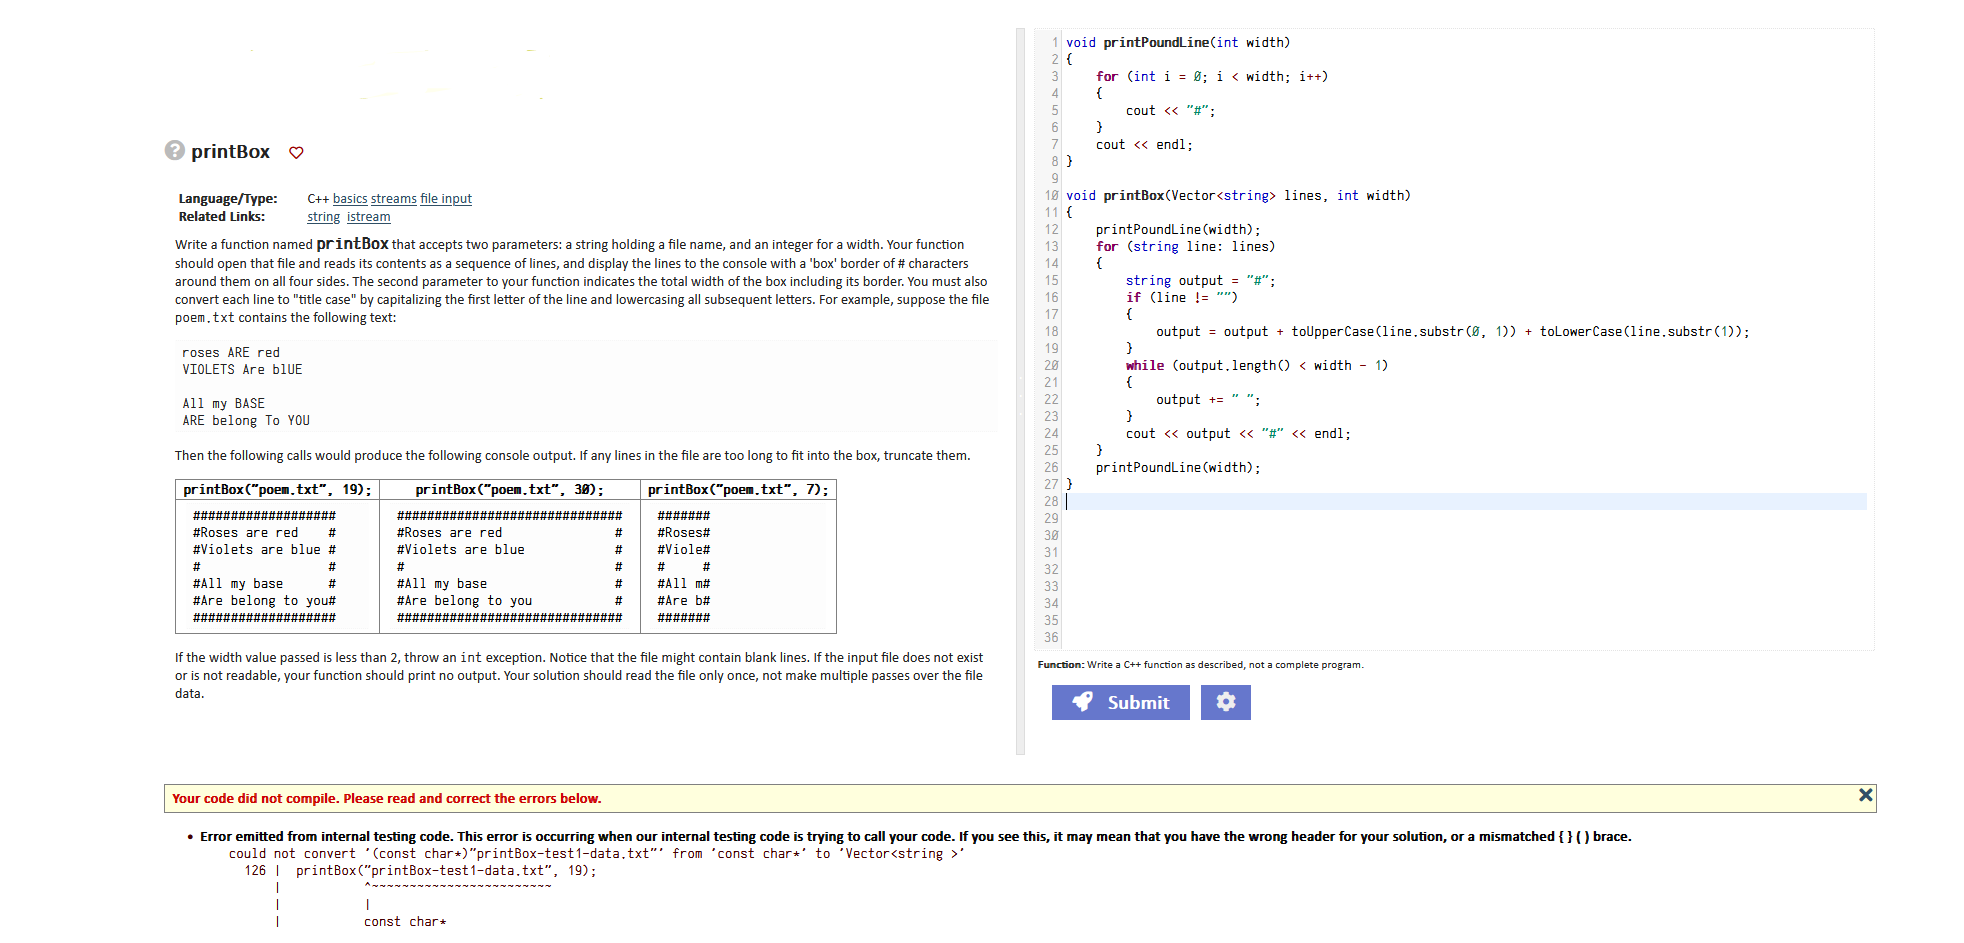
Task: Click the 'output += " ";' code line
Action: [x=1208, y=399]
